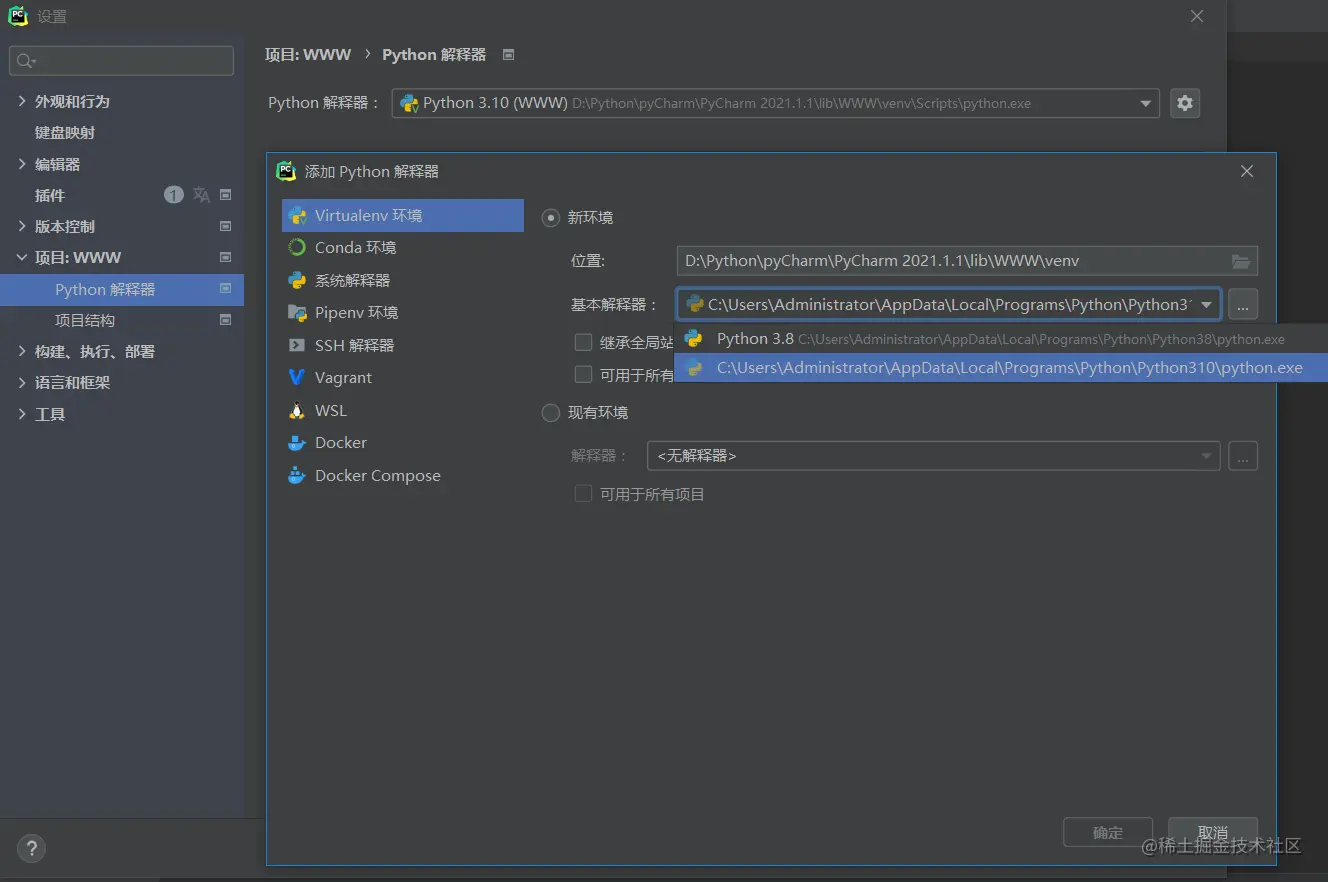Click the PyCharm icon in 添加 Python 解释器 title
The image size is (1328, 882).
tap(286, 171)
